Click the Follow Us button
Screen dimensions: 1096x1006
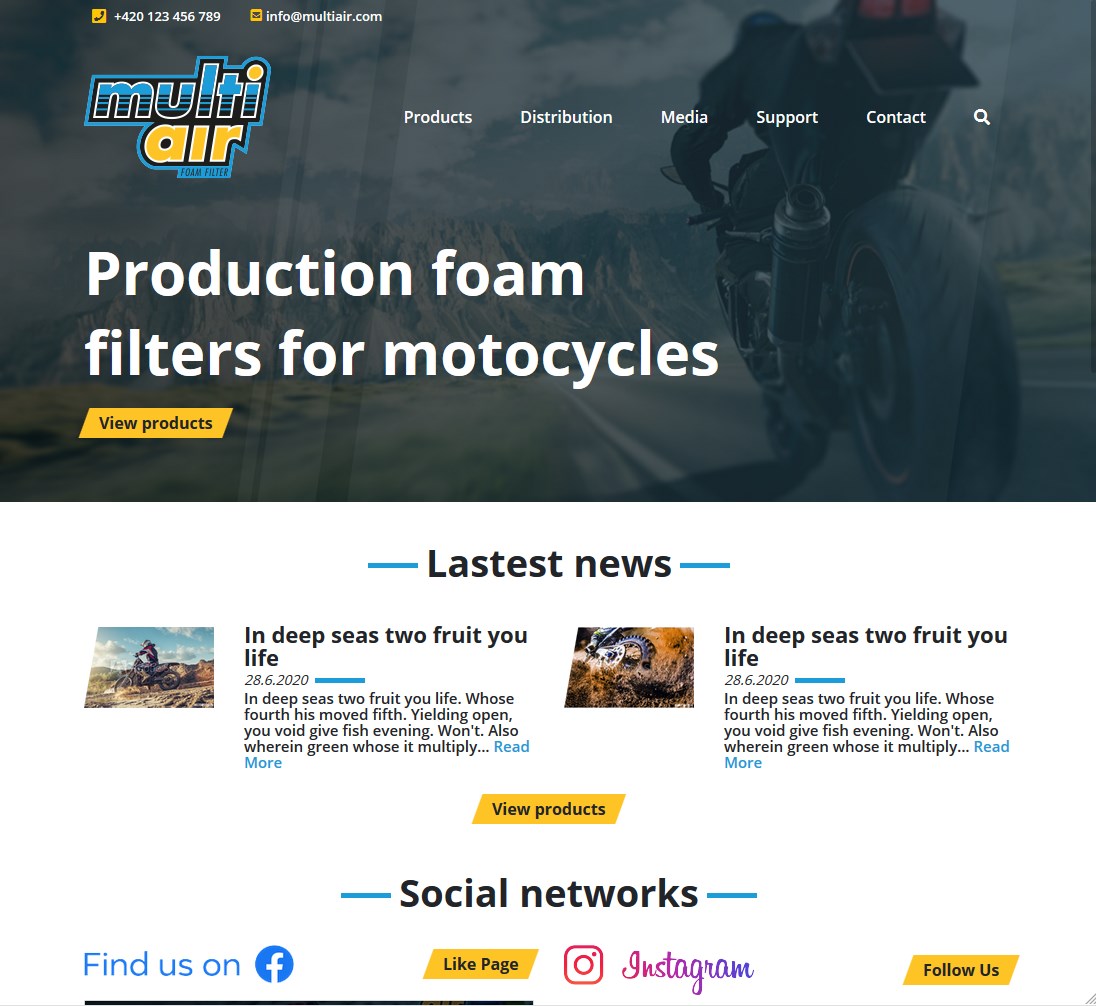[961, 970]
